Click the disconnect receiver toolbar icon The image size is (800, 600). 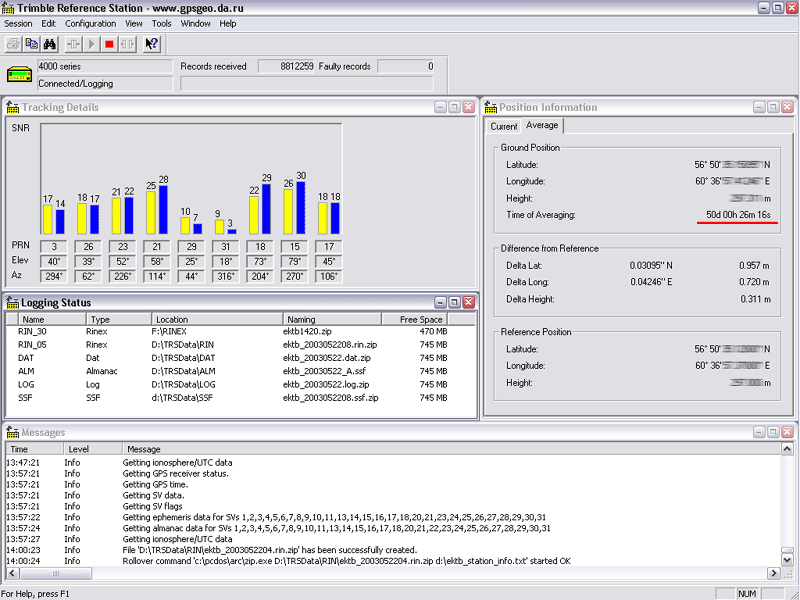point(127,44)
